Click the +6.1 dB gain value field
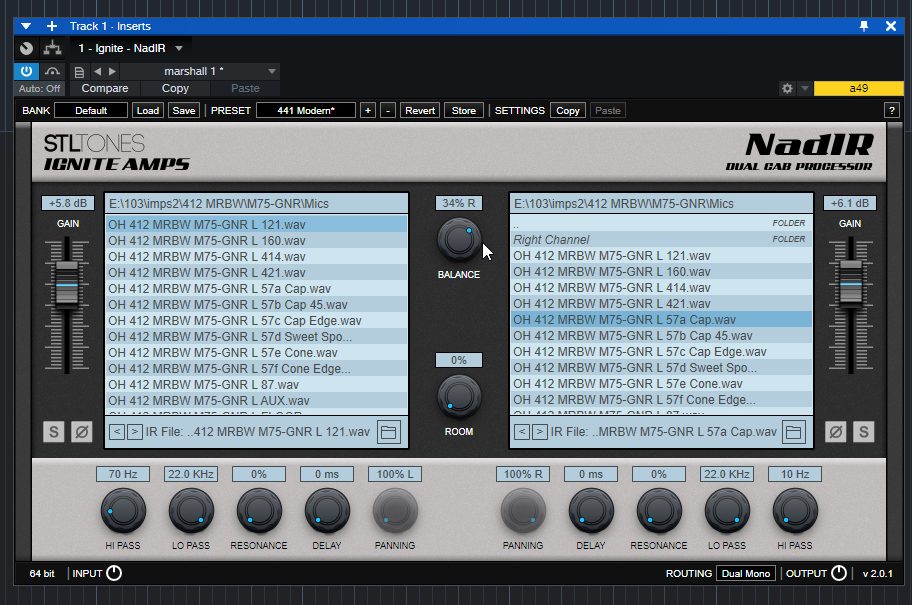Image resolution: width=912 pixels, height=605 pixels. 850,203
